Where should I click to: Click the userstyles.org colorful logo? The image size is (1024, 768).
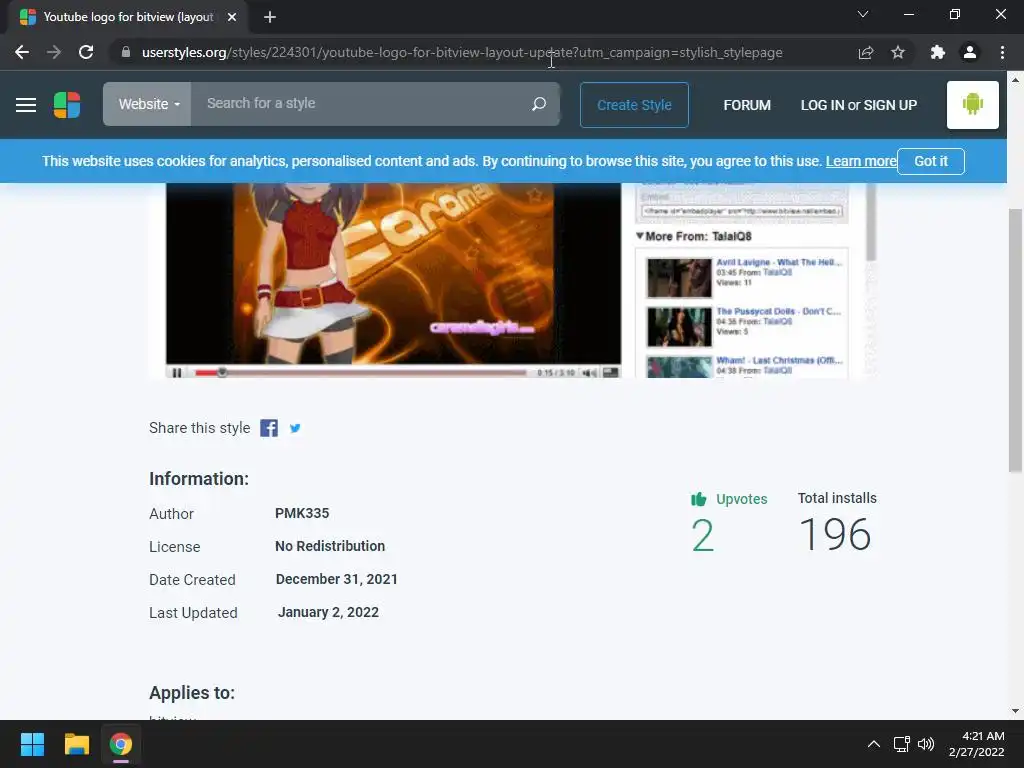[x=67, y=104]
